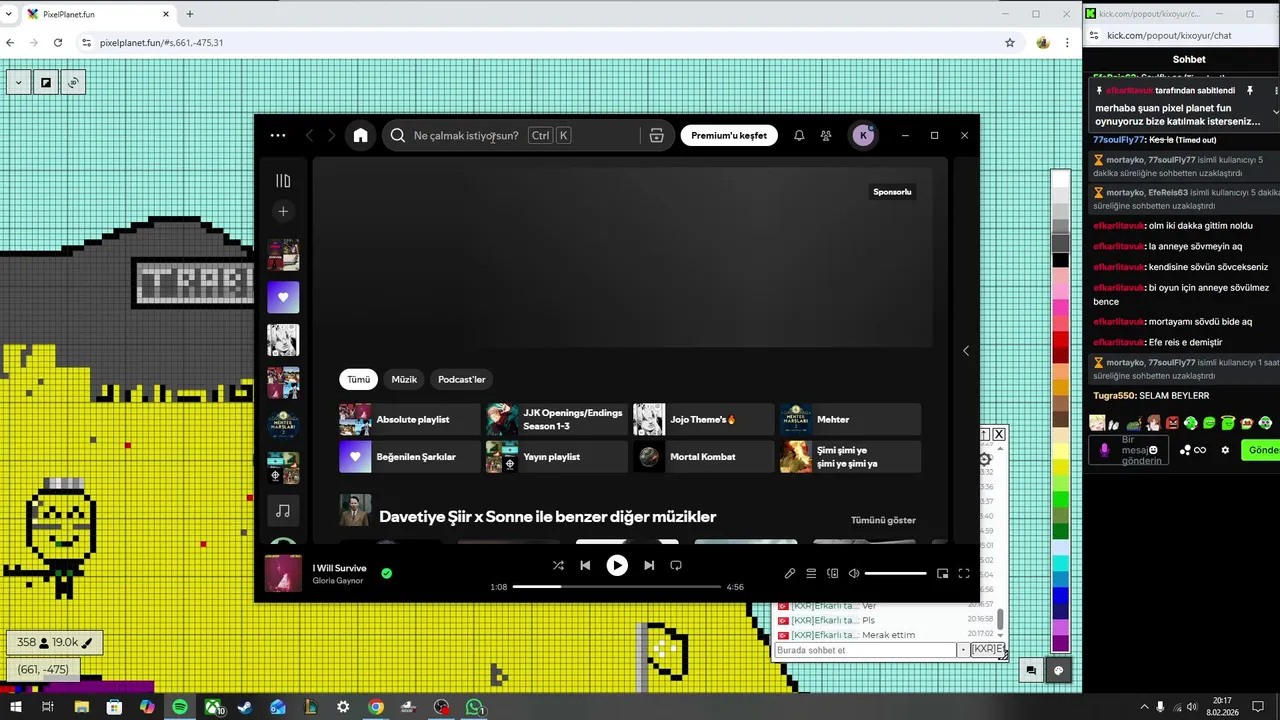Expand pinned message chevron in Kick chat

tap(1275, 113)
